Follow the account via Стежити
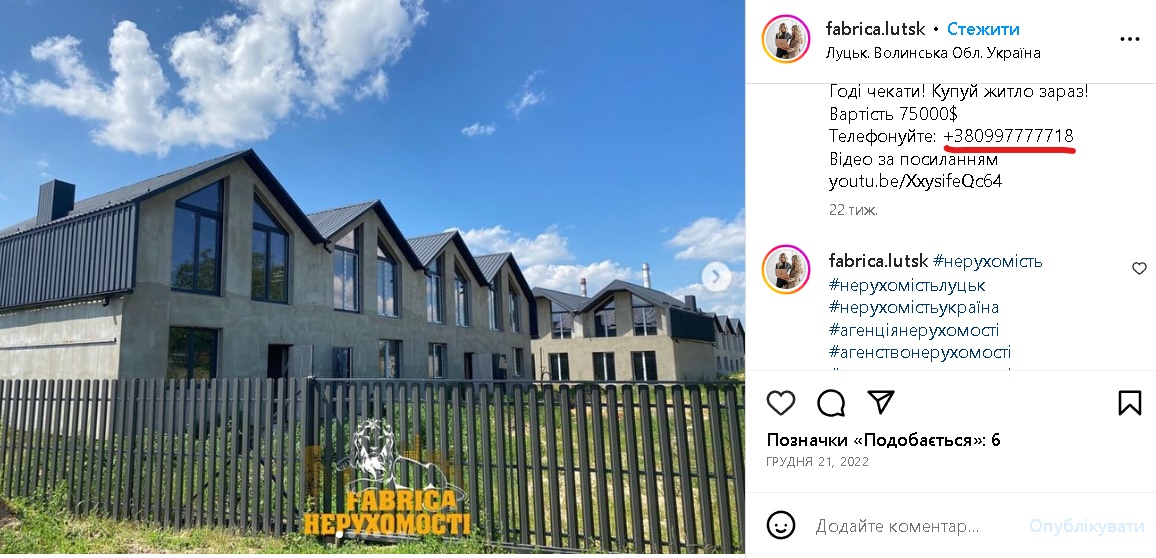Image resolution: width=1156 pixels, height=558 pixels. [x=983, y=29]
